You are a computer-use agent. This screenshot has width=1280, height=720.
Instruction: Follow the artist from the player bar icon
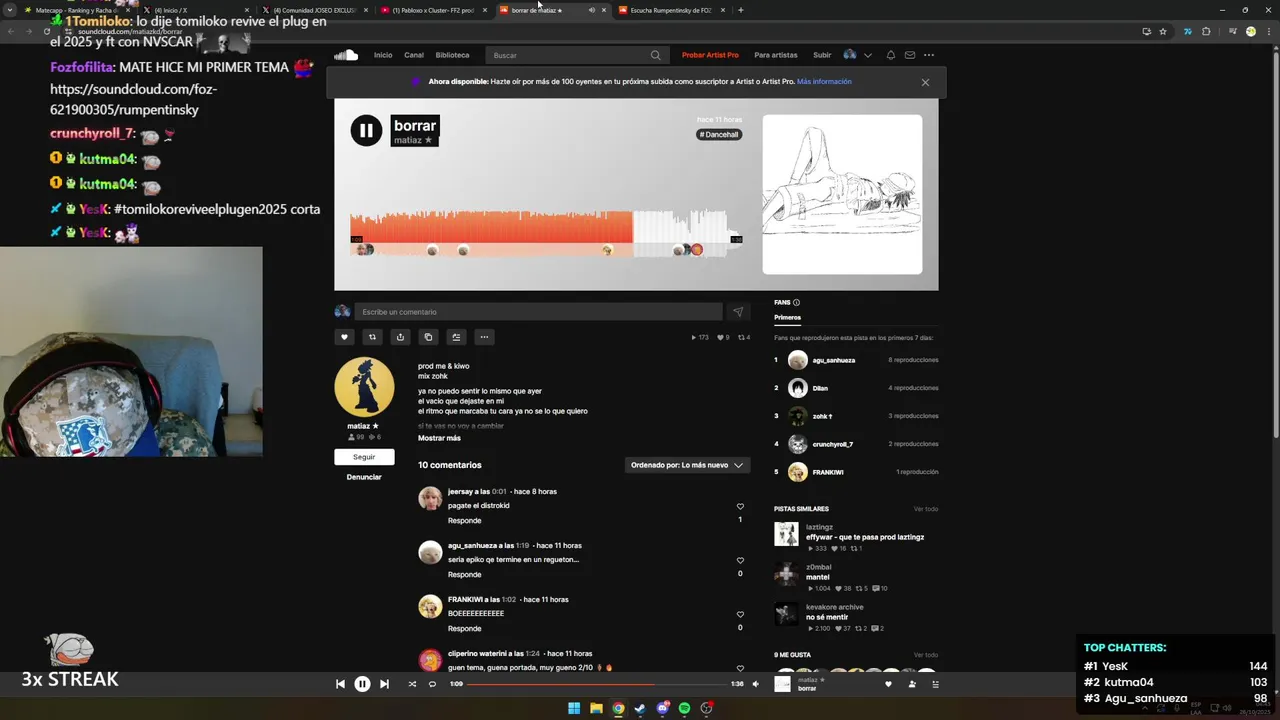tap(912, 684)
